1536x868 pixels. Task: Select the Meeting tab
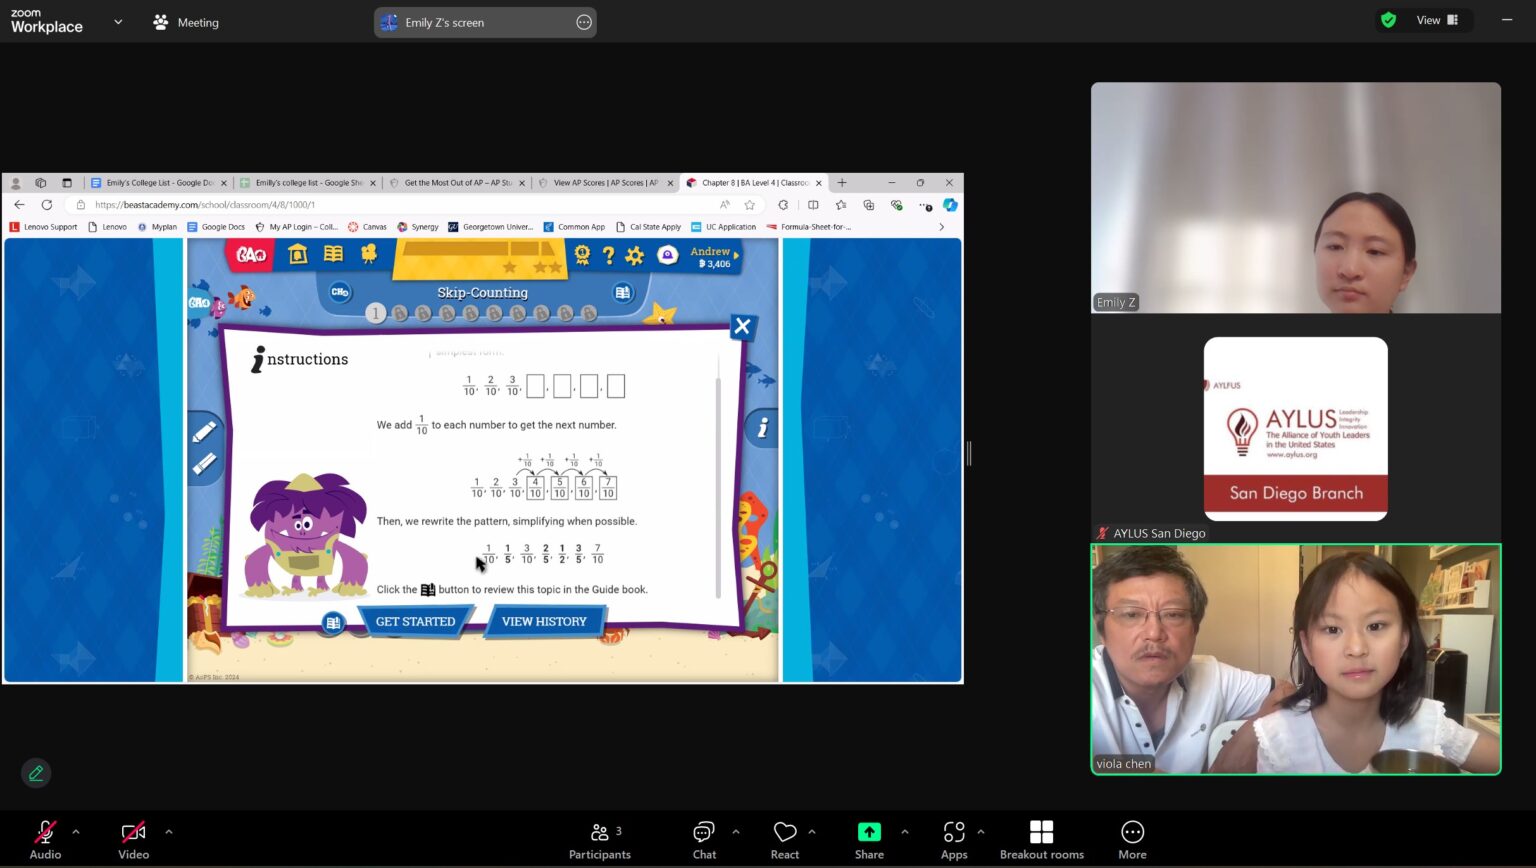(x=186, y=22)
